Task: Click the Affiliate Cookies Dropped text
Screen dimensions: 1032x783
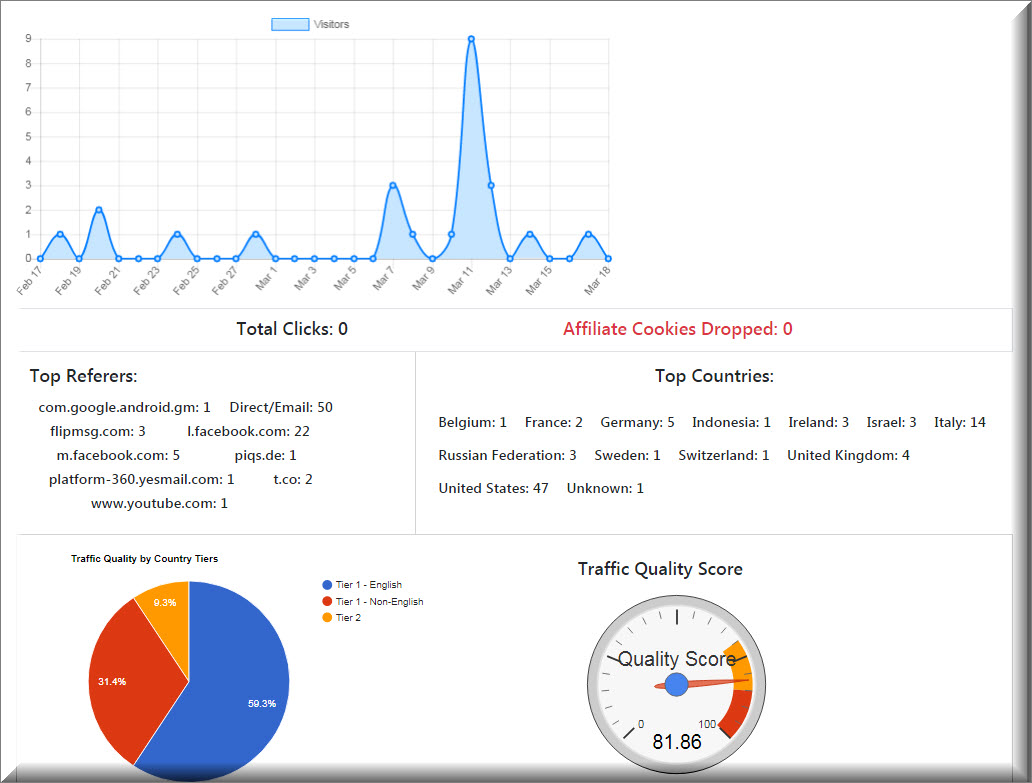Action: pyautogui.click(x=678, y=329)
